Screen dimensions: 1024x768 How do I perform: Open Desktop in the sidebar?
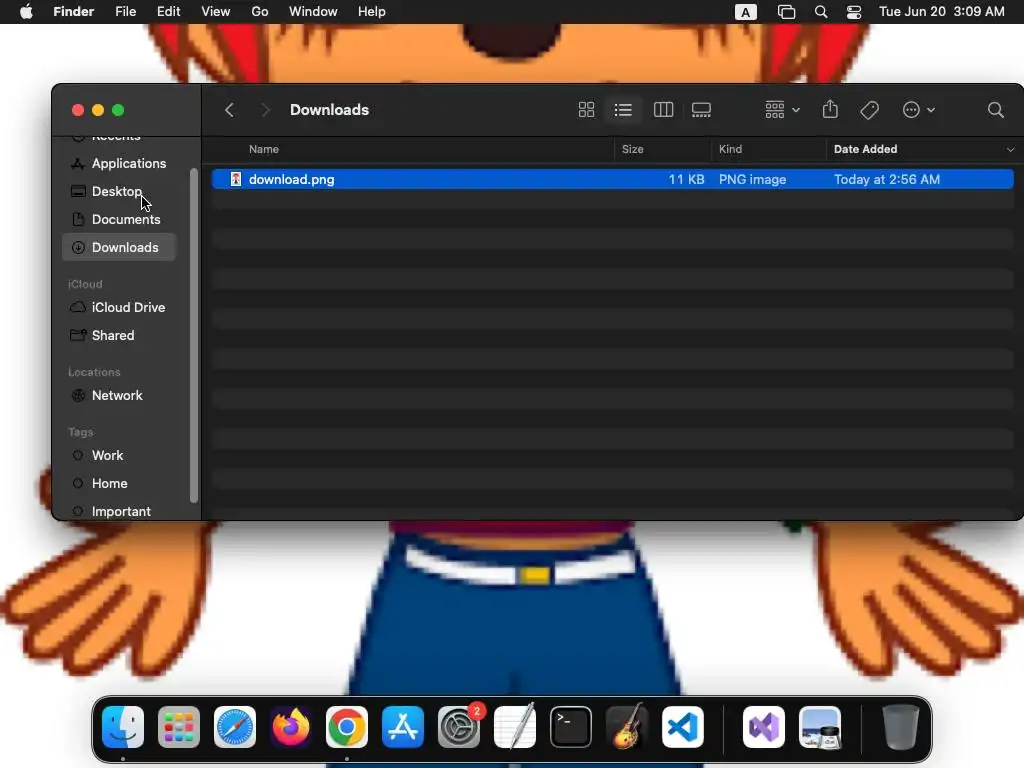pos(120,191)
